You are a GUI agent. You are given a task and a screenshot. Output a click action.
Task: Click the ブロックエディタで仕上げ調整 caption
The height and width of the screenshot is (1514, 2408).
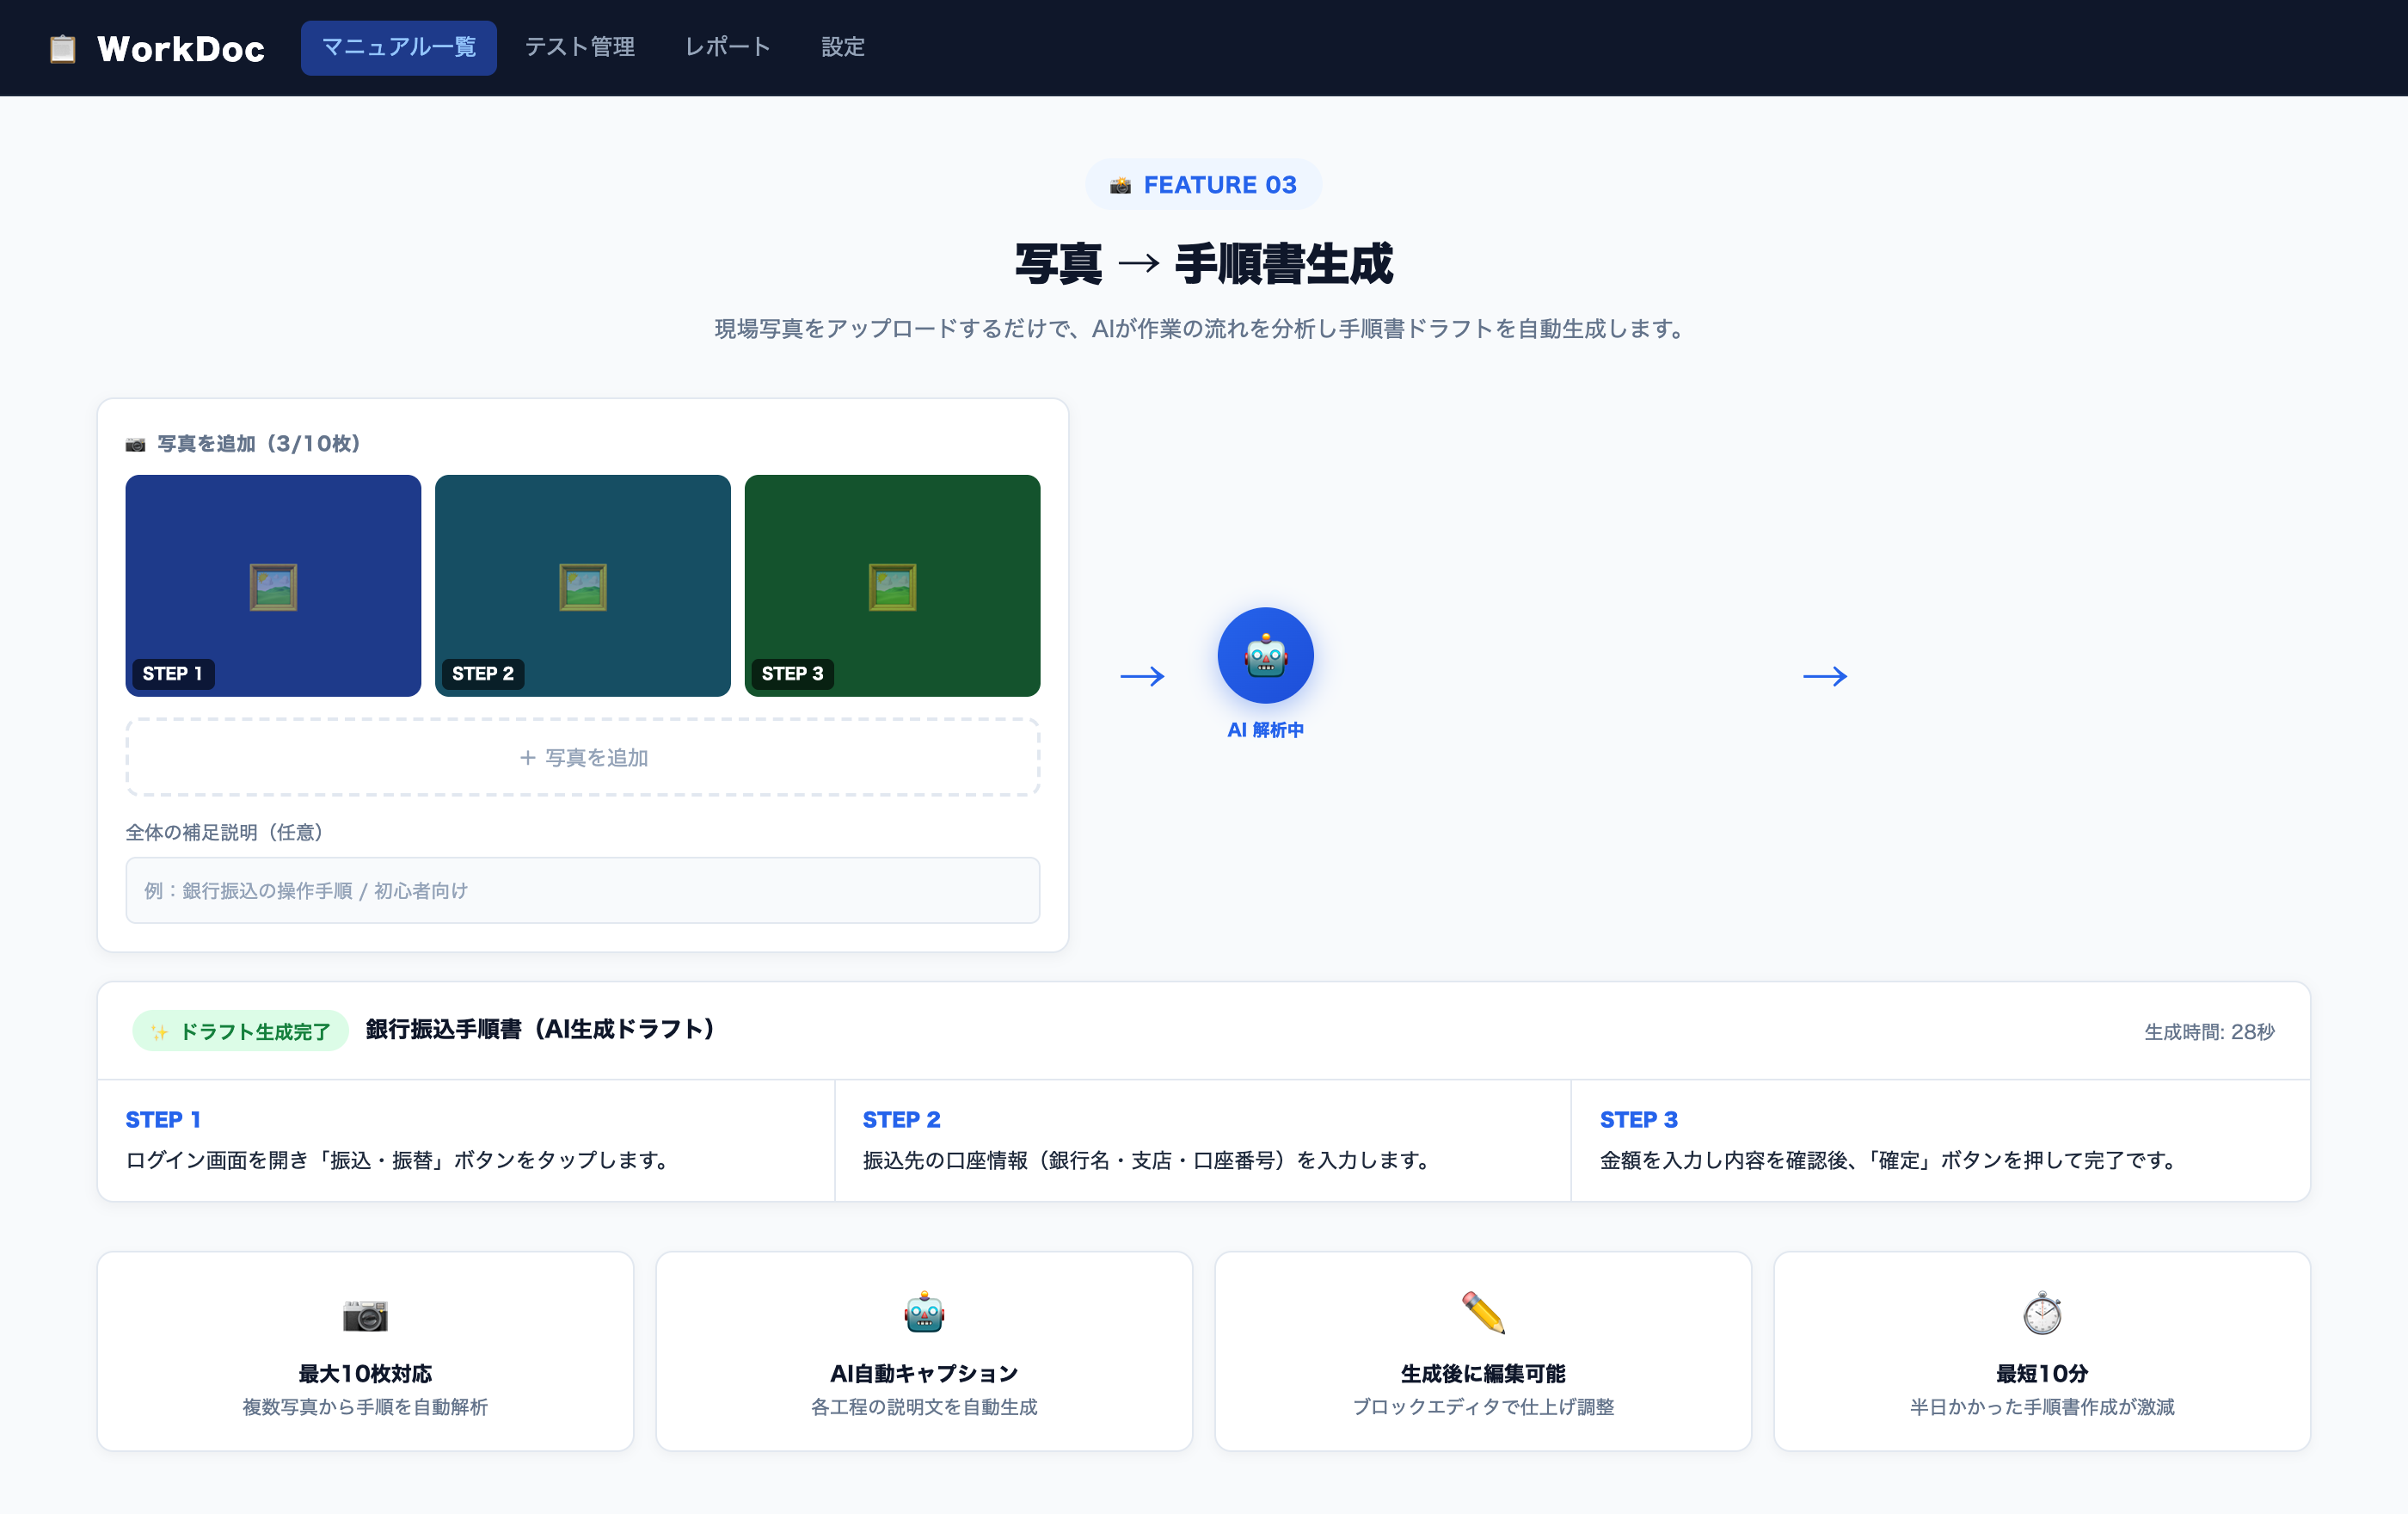point(1483,1406)
